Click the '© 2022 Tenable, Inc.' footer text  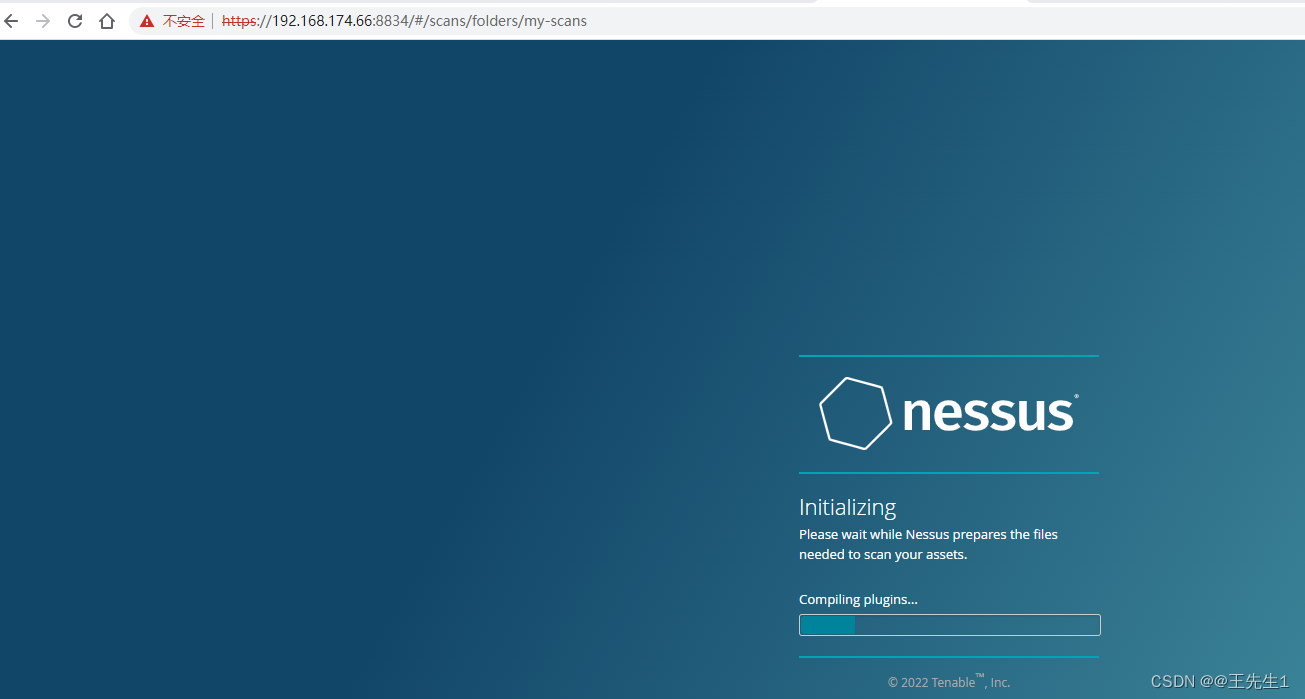[x=949, y=682]
